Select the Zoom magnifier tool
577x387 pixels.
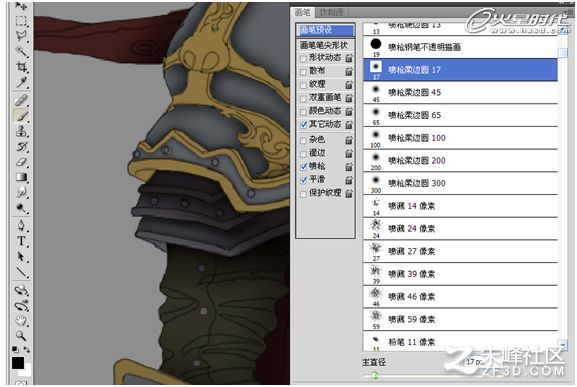(x=21, y=335)
